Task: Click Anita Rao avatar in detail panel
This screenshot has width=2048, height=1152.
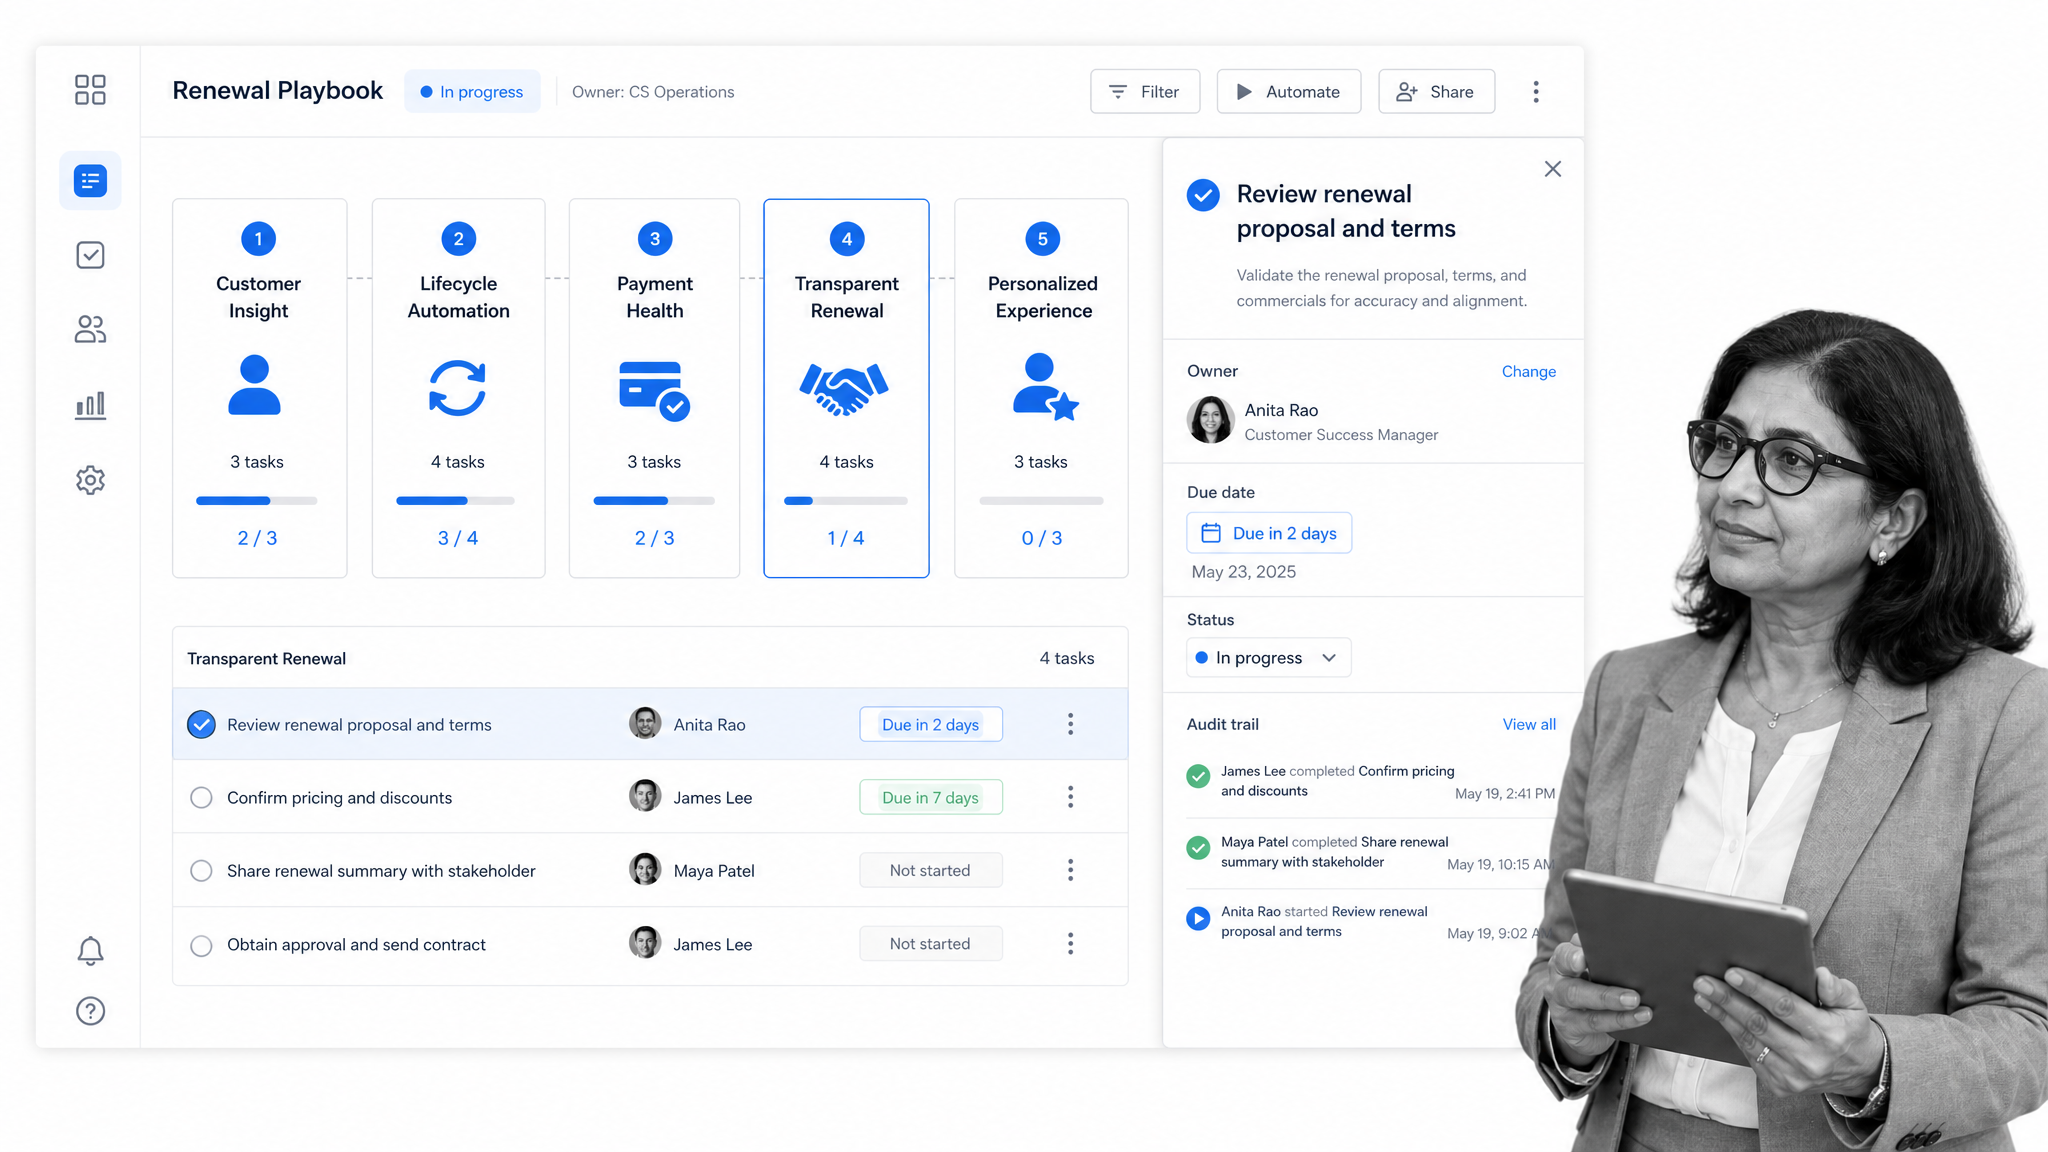Action: (x=1210, y=420)
